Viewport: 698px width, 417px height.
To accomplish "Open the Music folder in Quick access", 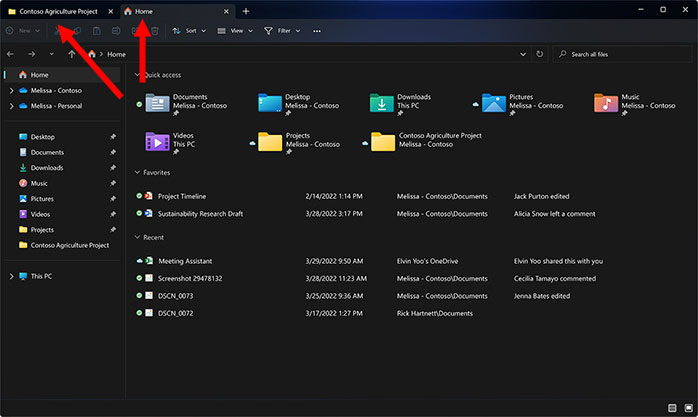I will pyautogui.click(x=606, y=103).
